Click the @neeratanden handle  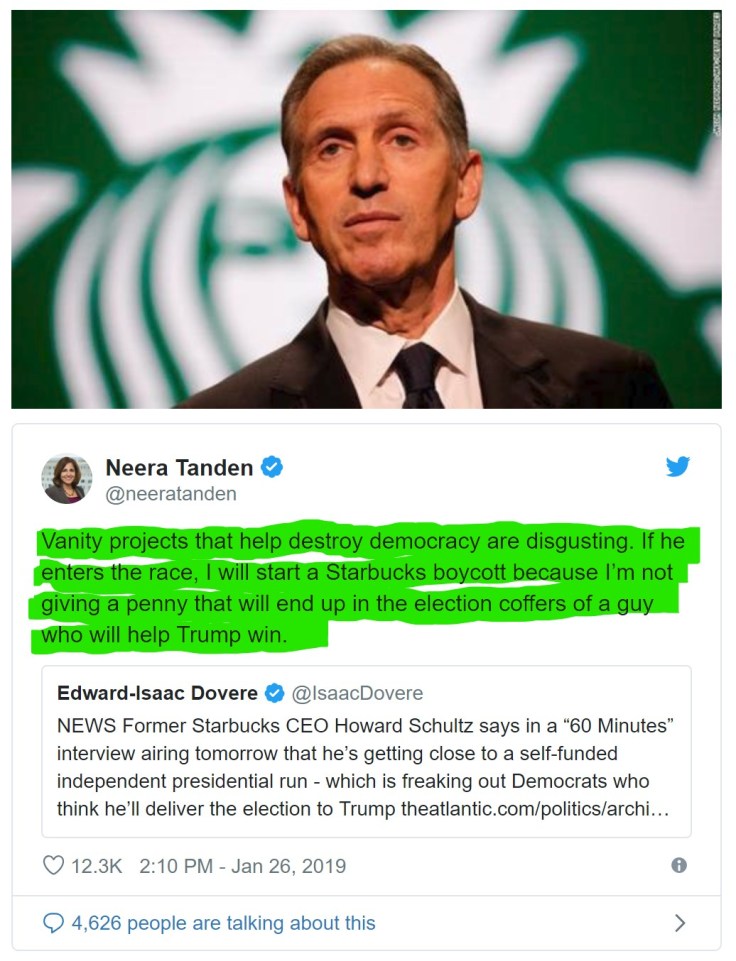pos(171,494)
